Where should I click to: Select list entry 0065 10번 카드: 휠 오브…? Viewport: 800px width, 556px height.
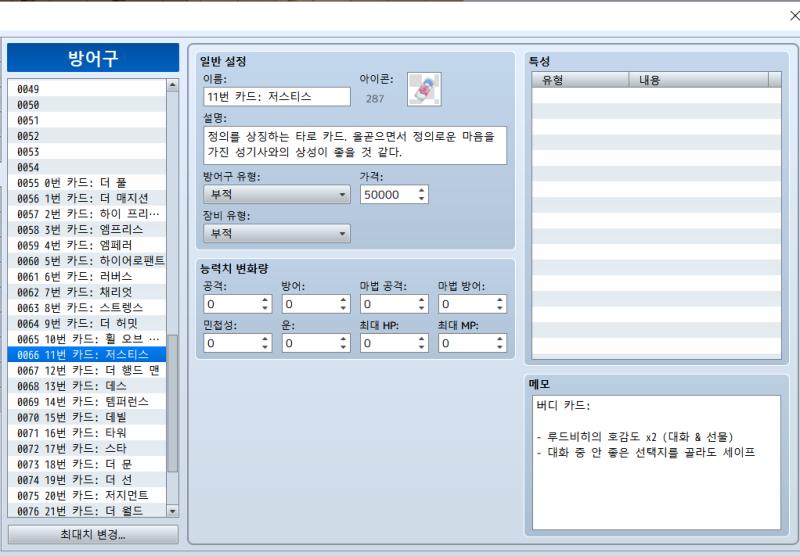coord(87,339)
